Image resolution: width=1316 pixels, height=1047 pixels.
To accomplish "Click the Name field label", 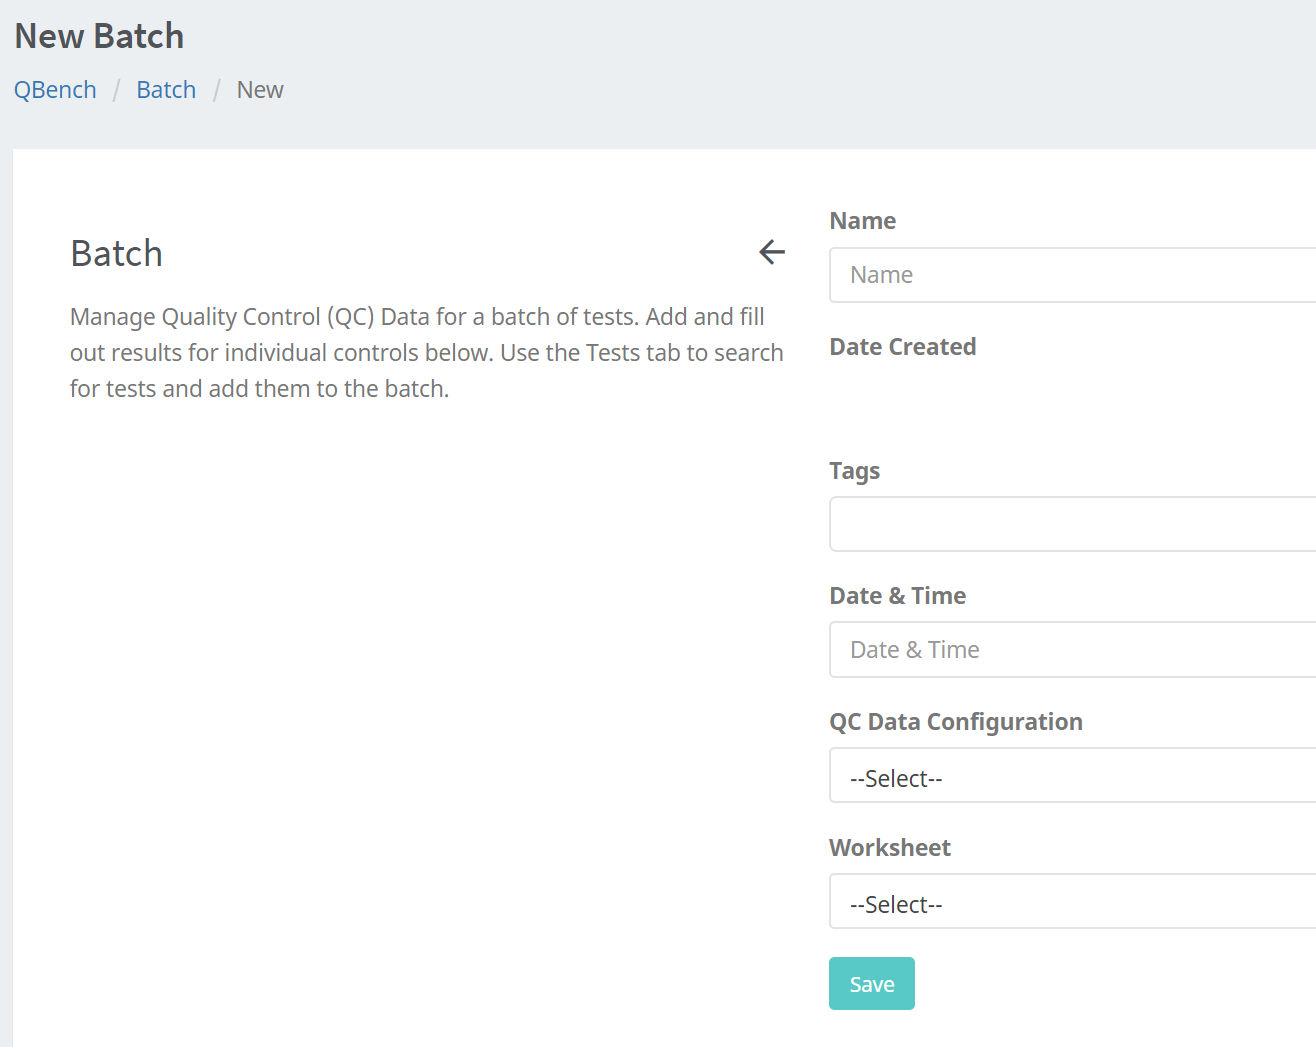I will 862,221.
